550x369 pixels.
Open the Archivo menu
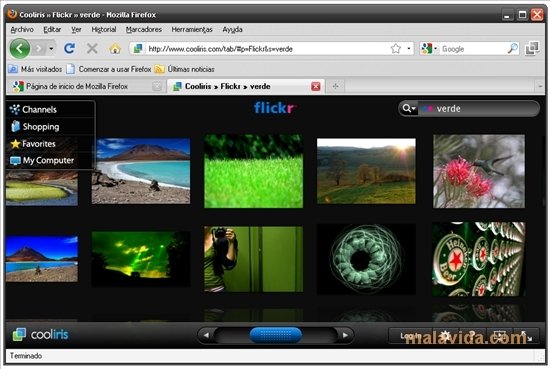point(22,29)
